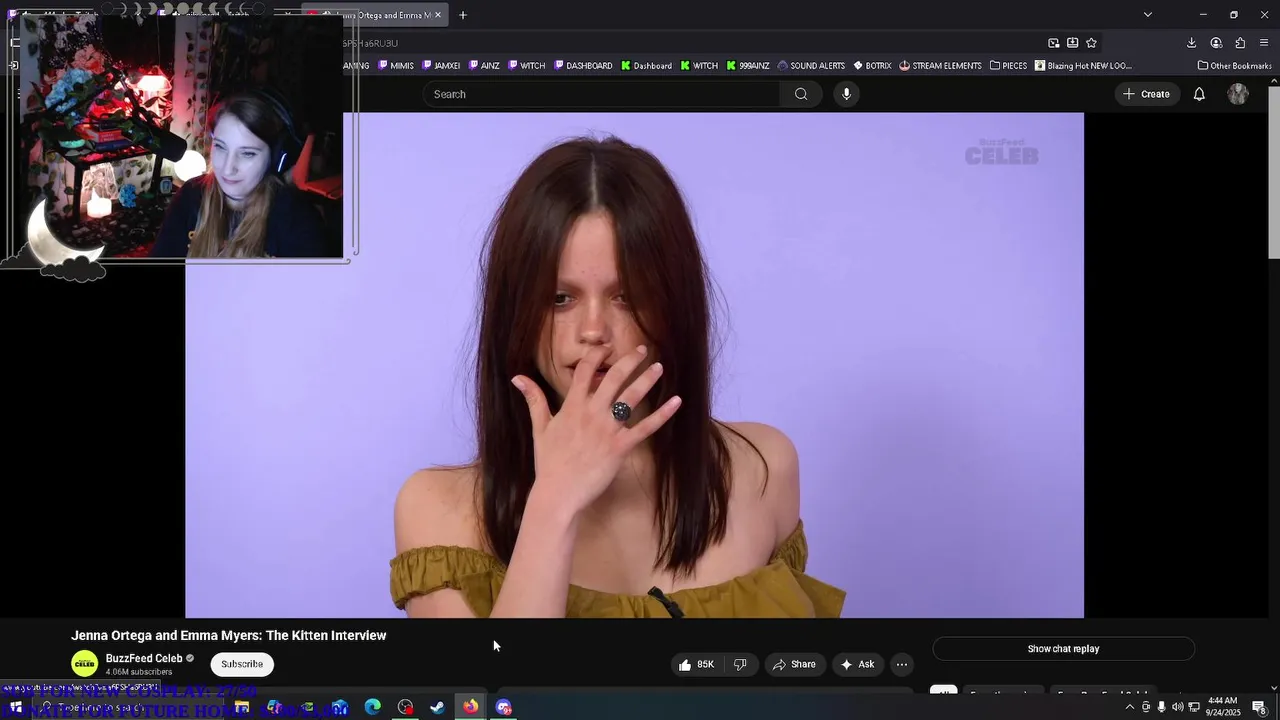The width and height of the screenshot is (1280, 720).
Task: Click the picture-in-picture icon in address bar
Action: click(1053, 43)
